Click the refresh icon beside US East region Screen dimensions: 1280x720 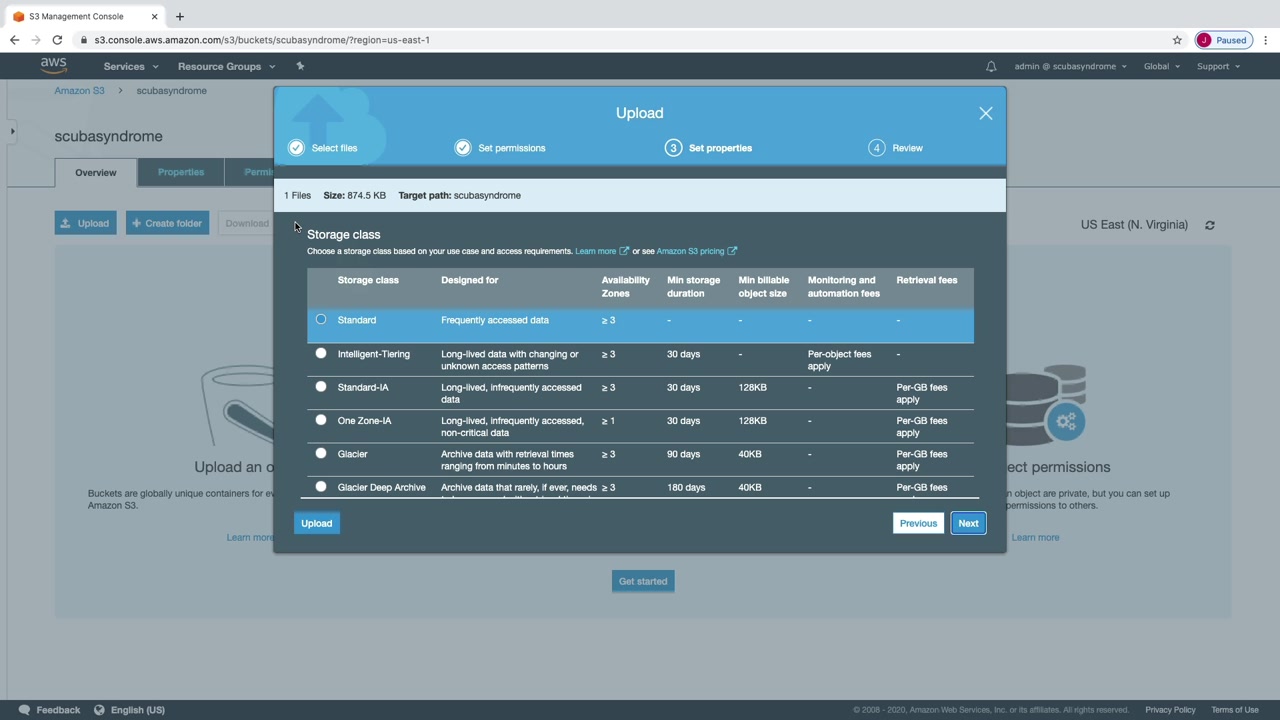pyautogui.click(x=1210, y=225)
